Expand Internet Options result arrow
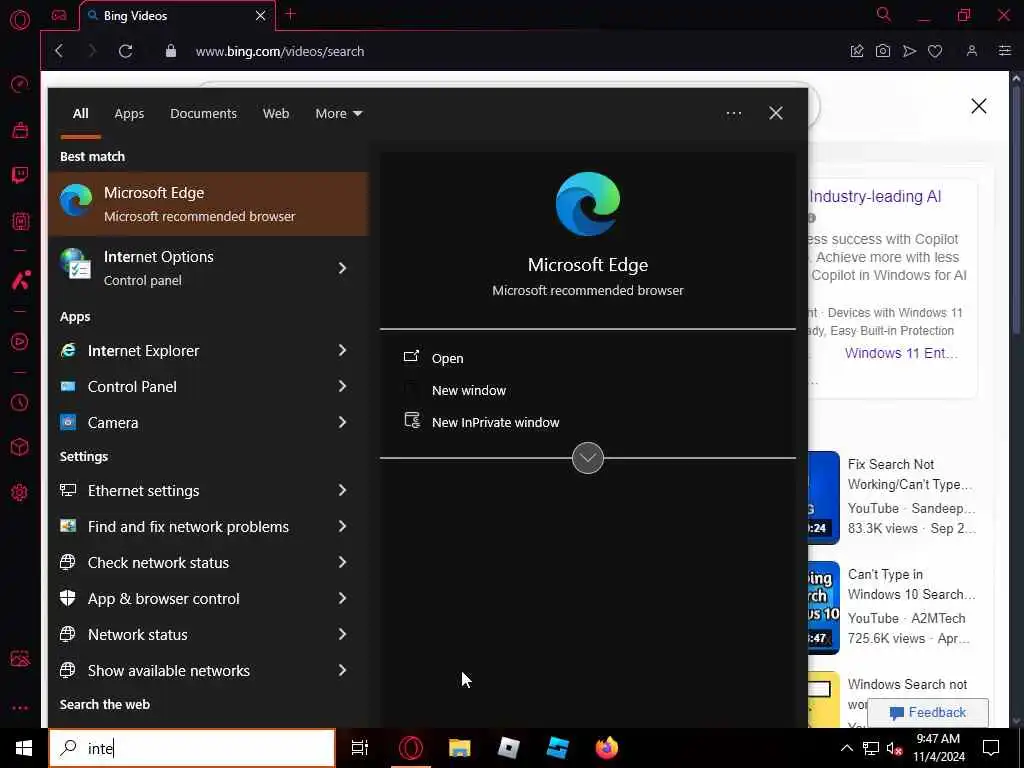This screenshot has height=768, width=1024. click(342, 268)
